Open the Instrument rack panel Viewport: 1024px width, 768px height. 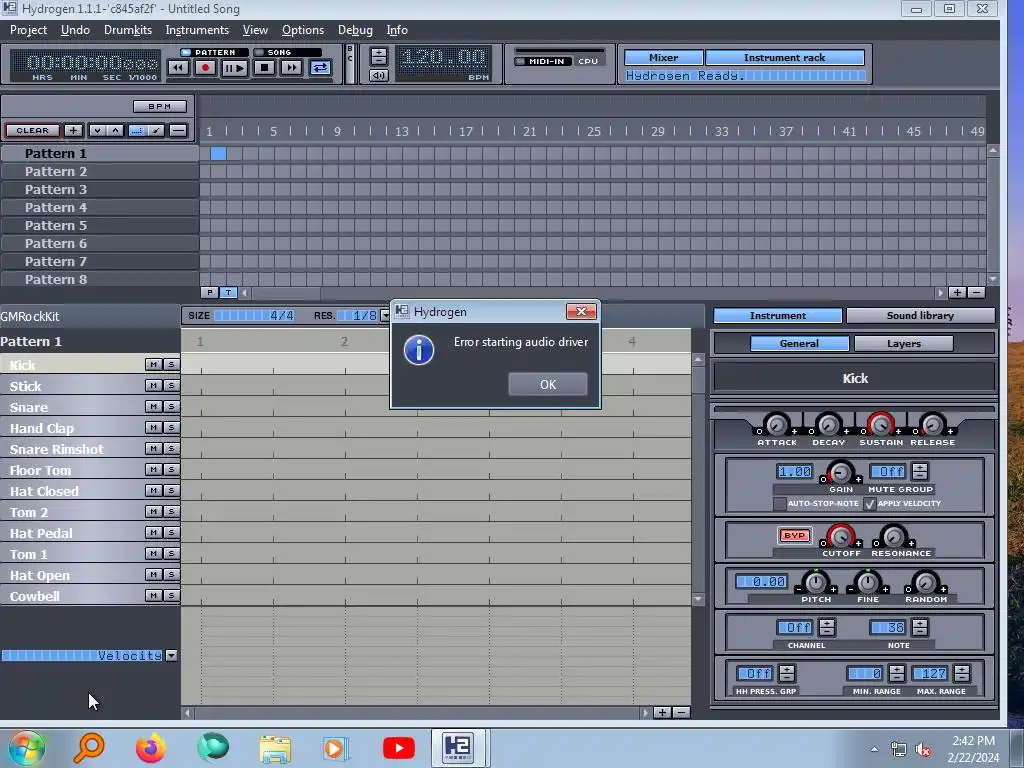coord(784,57)
